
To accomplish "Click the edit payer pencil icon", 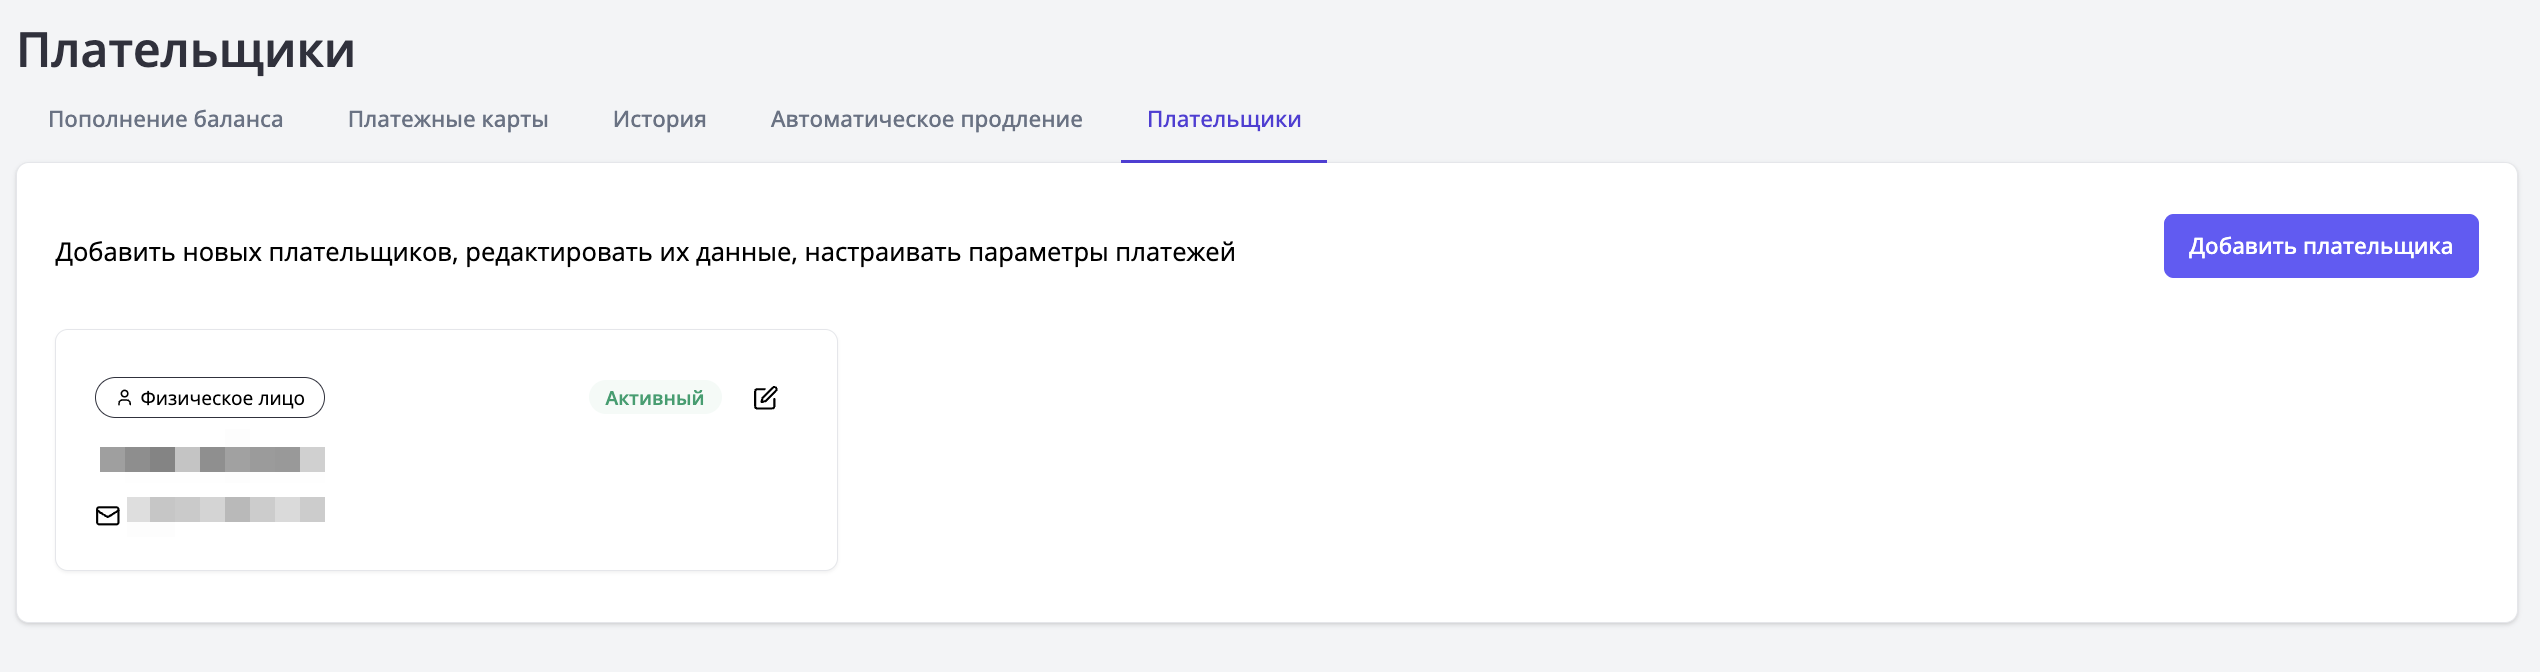I will pyautogui.click(x=765, y=398).
